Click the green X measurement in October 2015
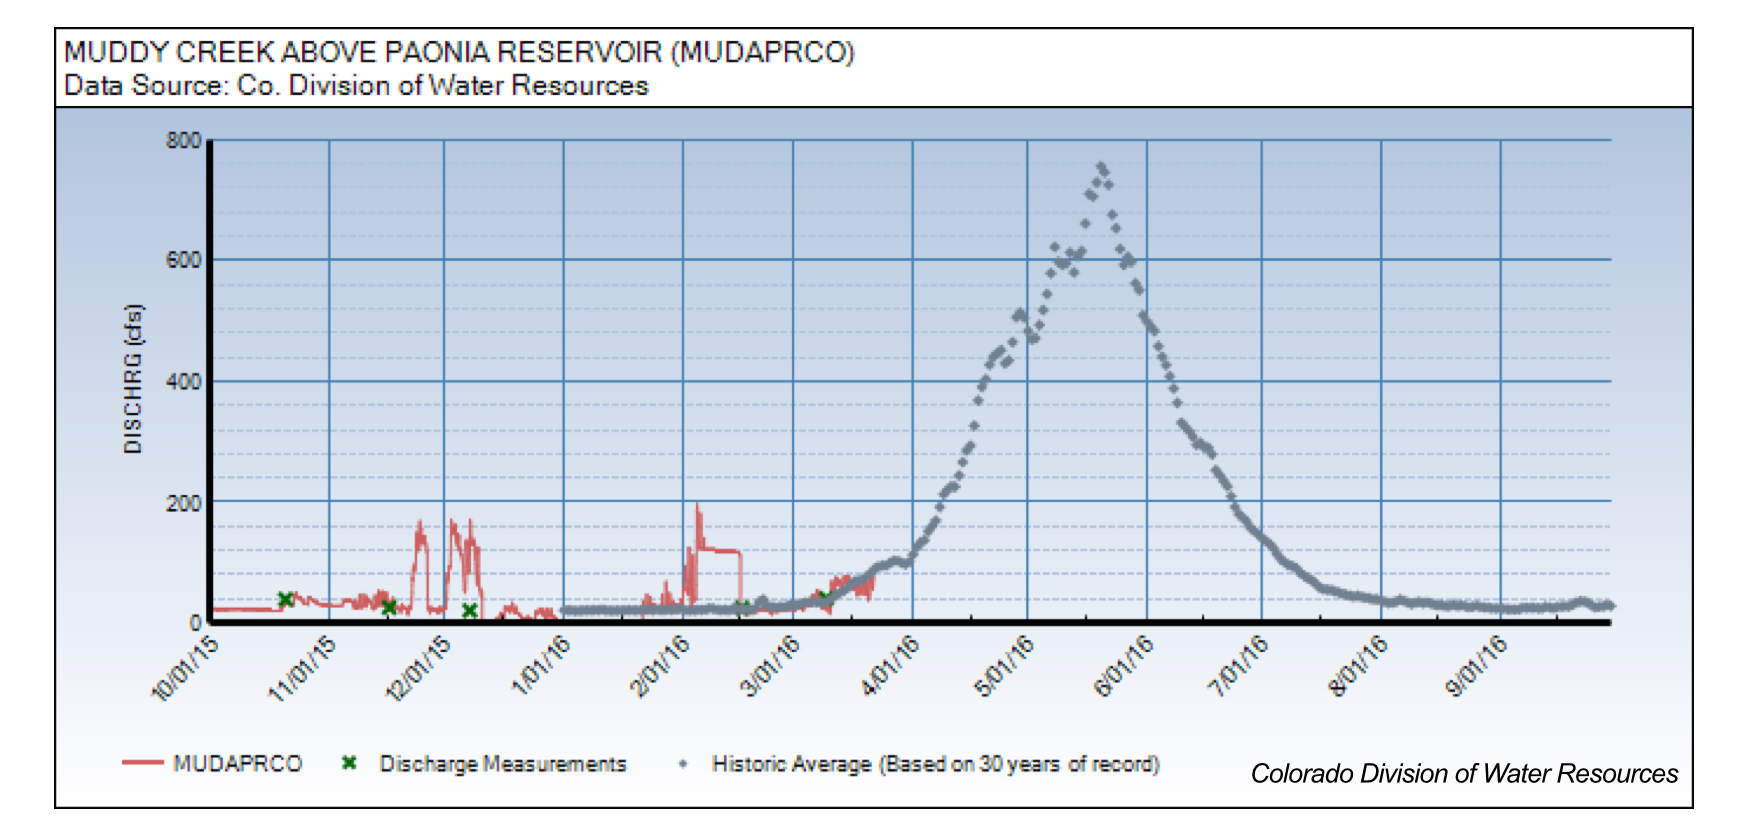 pyautogui.click(x=285, y=599)
